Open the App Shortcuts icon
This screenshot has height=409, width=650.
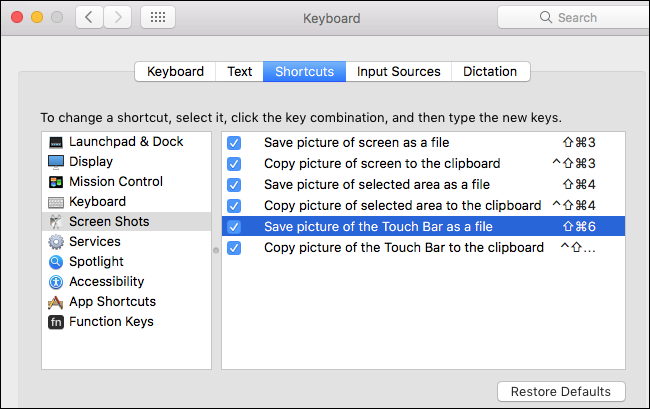[x=56, y=302]
